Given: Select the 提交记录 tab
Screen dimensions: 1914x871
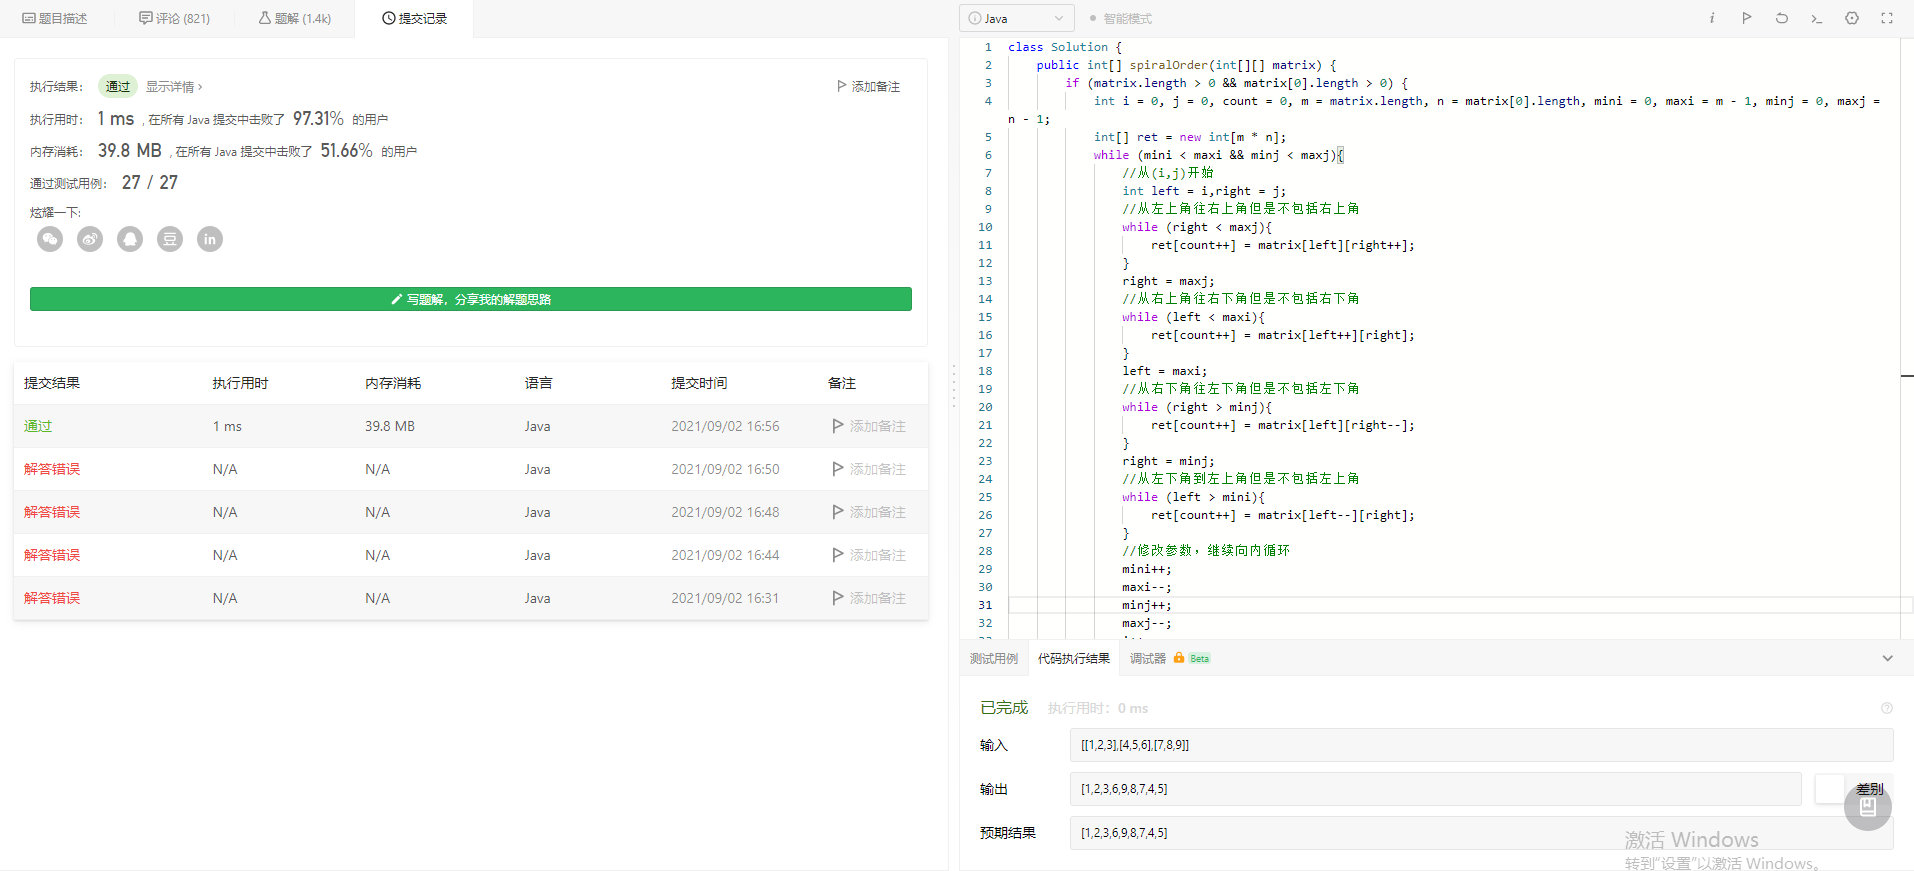Looking at the screenshot, I should [414, 18].
